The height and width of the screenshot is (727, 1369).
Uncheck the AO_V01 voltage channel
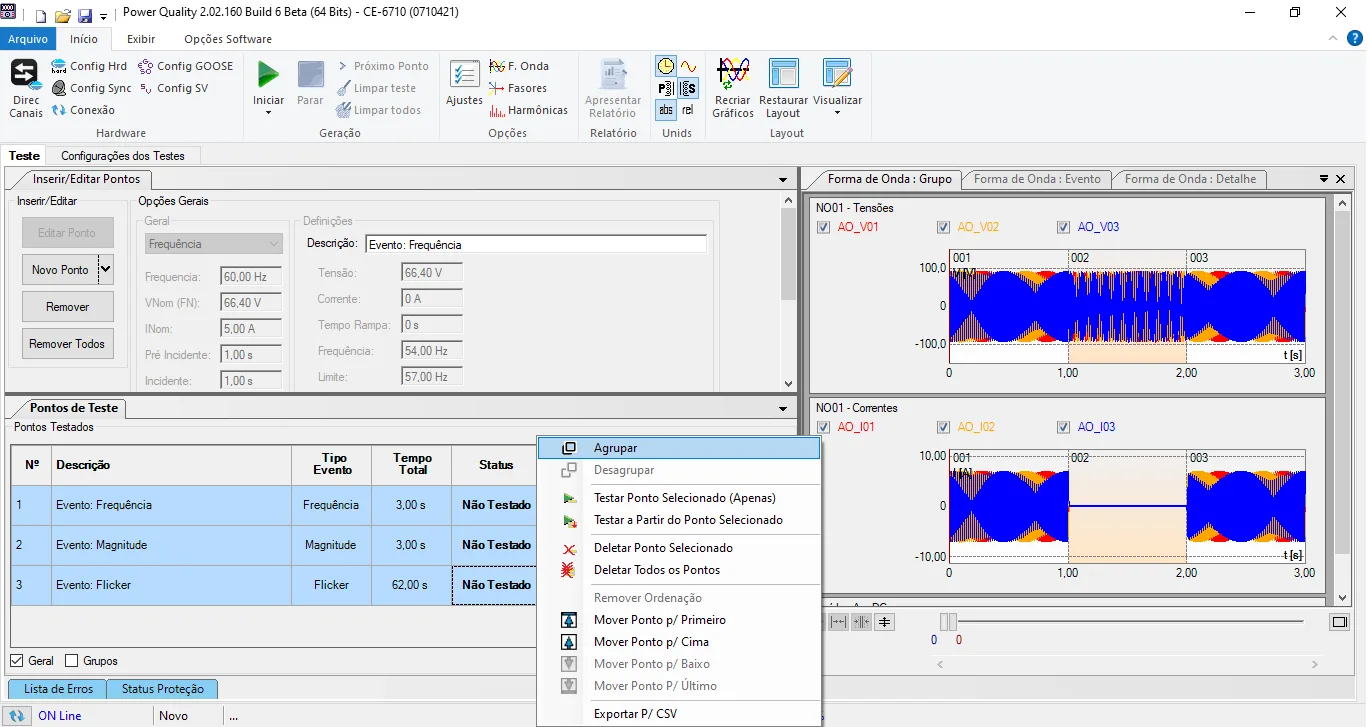point(823,227)
